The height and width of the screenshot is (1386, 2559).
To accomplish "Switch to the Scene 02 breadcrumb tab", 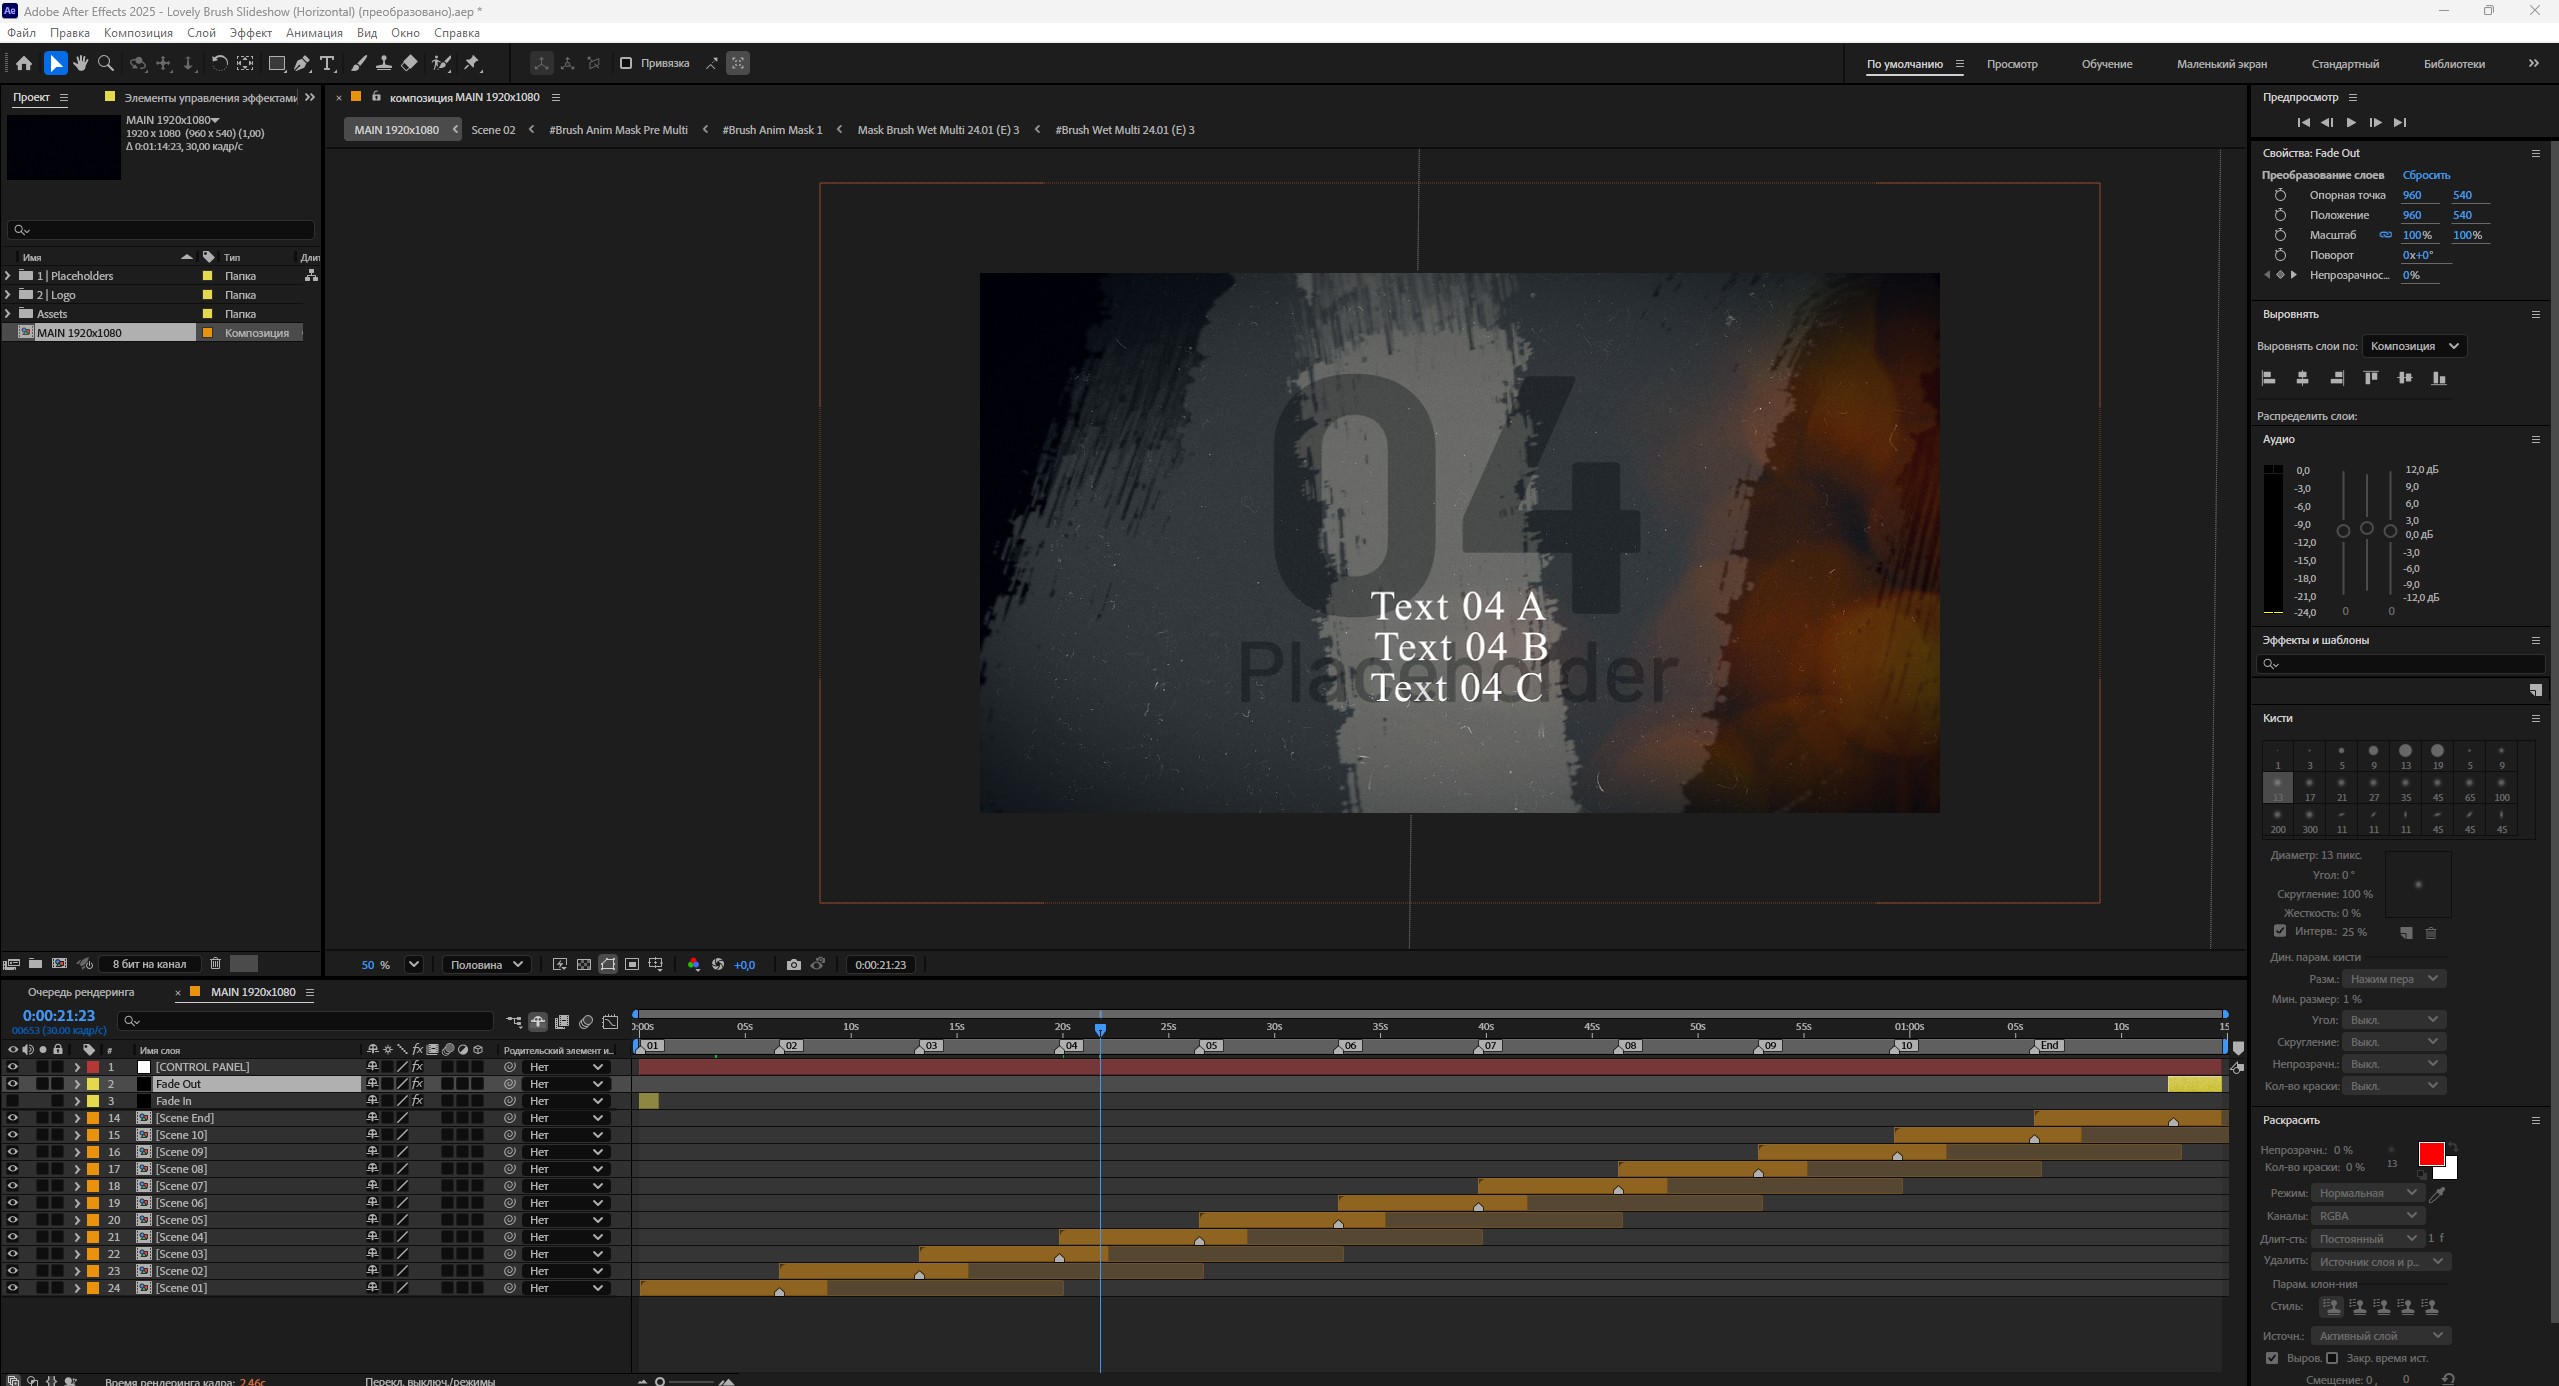I will point(493,130).
